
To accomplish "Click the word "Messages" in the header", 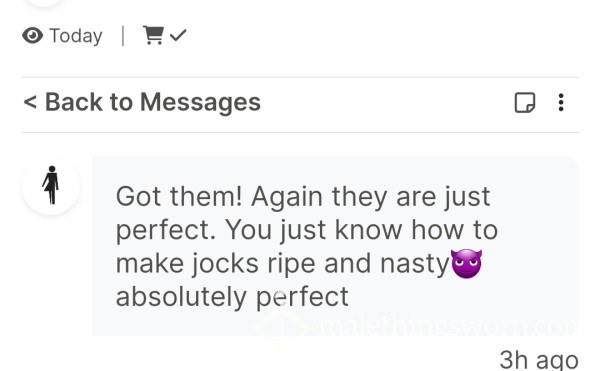I will click(x=201, y=103).
